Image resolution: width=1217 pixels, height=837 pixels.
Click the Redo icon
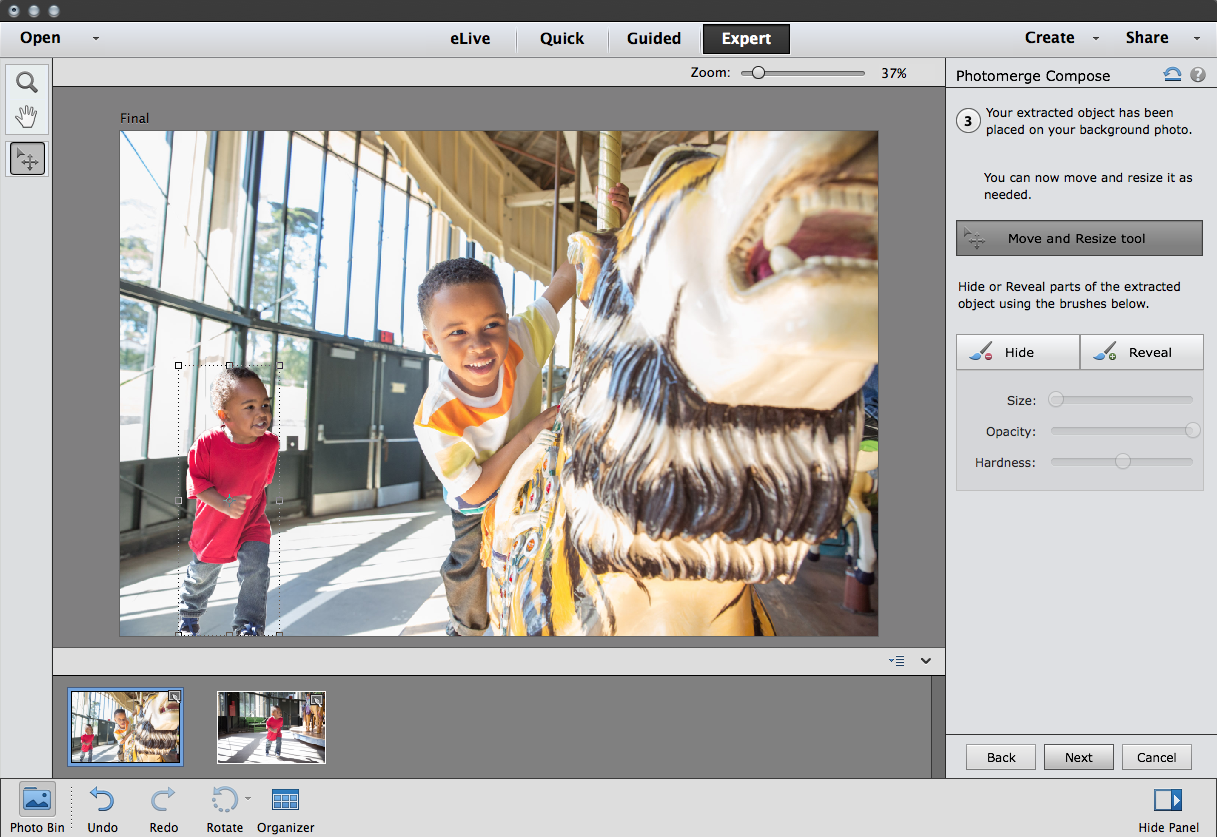[163, 798]
